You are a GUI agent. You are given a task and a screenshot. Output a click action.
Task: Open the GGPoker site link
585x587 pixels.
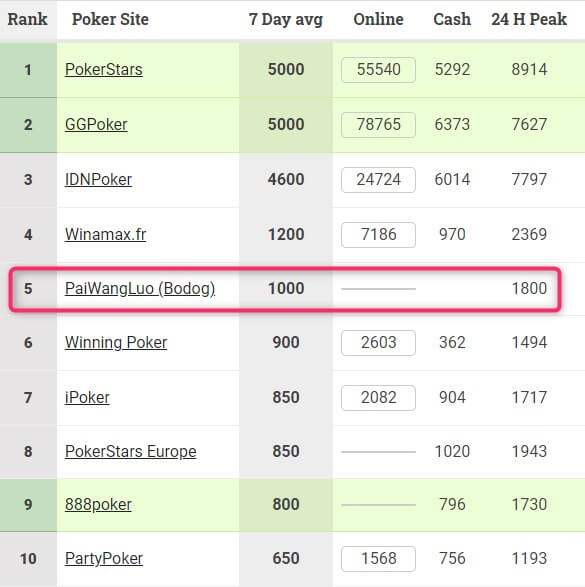coord(96,125)
